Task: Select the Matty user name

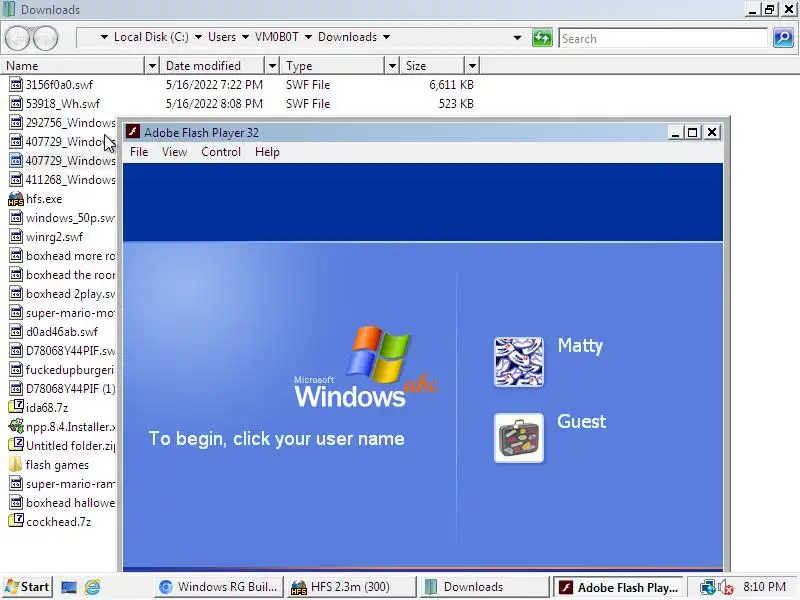Action: click(x=580, y=346)
